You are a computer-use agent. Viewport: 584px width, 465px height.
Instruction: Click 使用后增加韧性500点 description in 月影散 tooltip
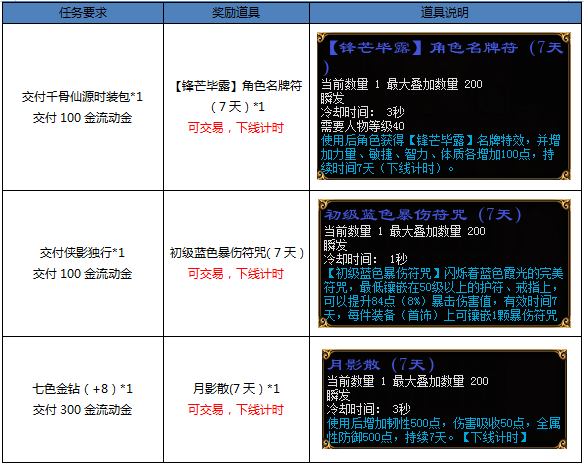point(383,423)
